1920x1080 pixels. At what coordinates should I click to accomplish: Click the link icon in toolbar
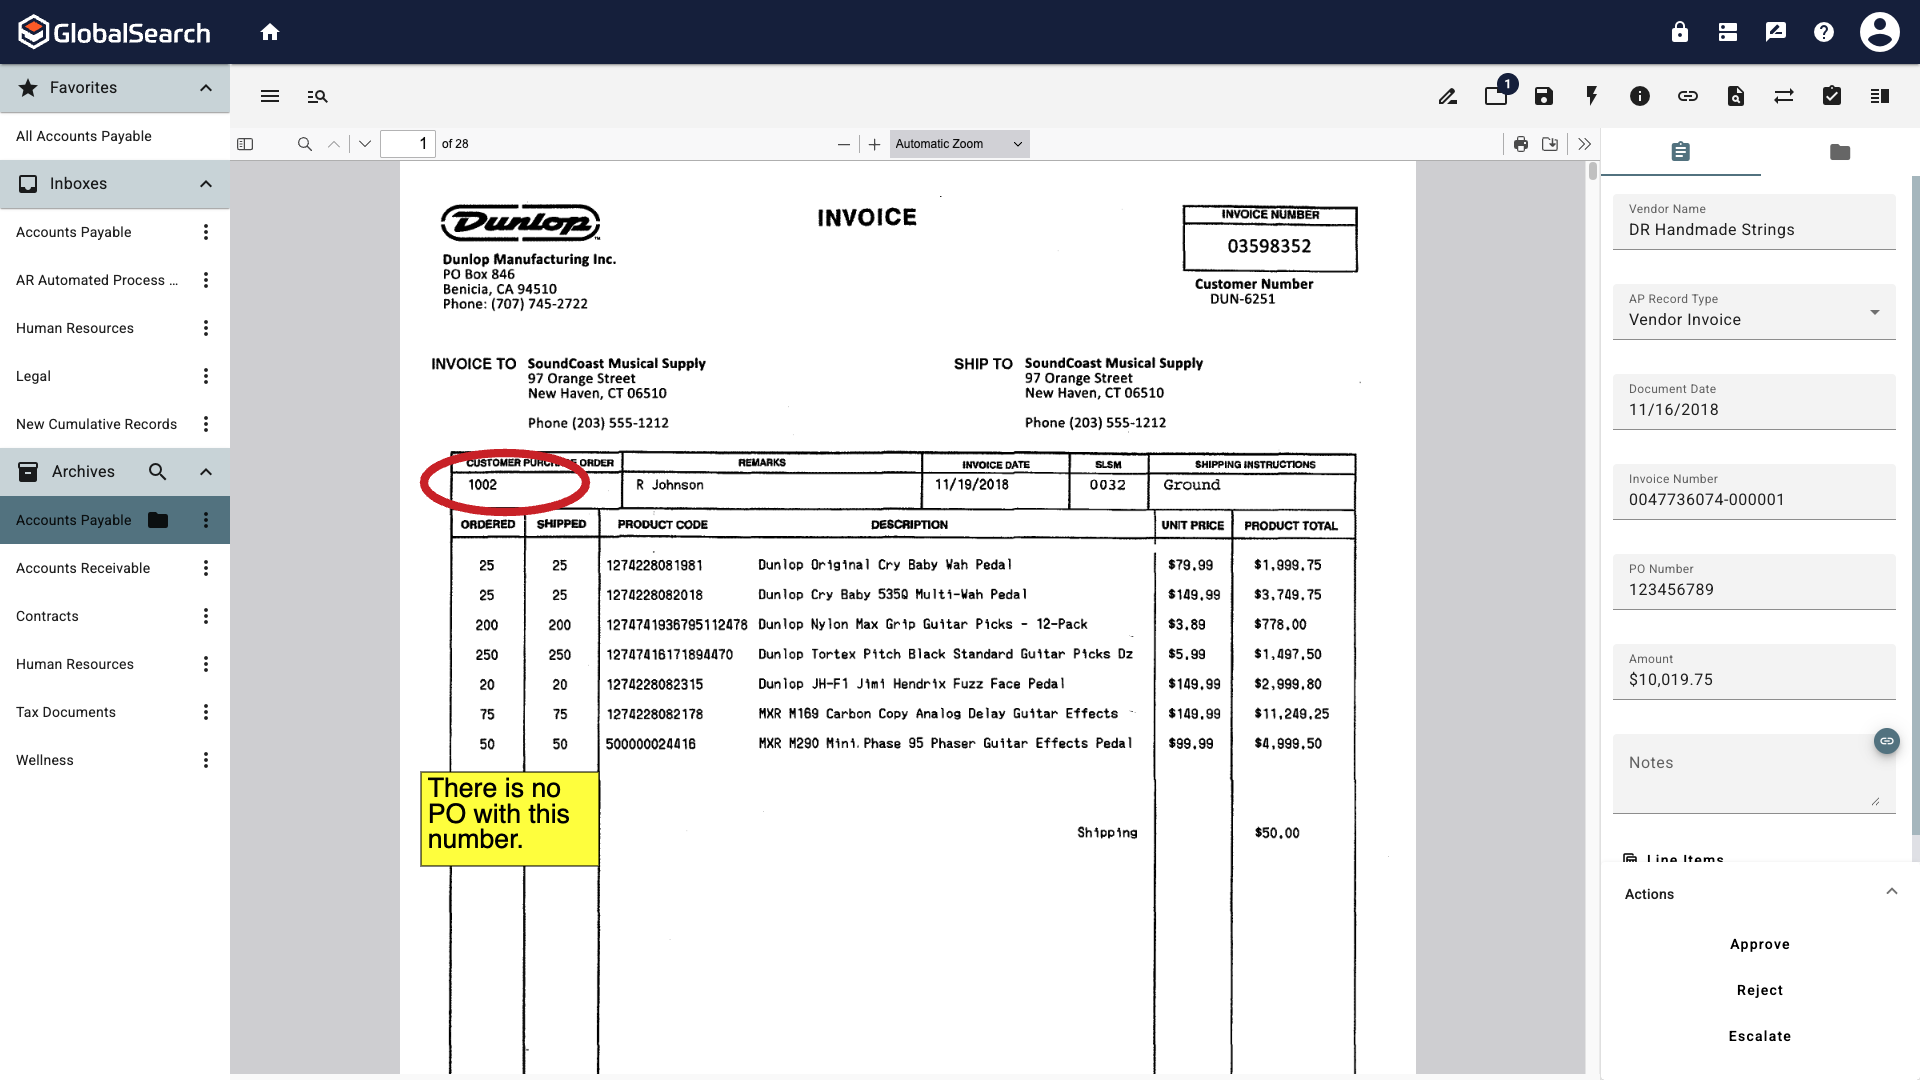(1688, 96)
